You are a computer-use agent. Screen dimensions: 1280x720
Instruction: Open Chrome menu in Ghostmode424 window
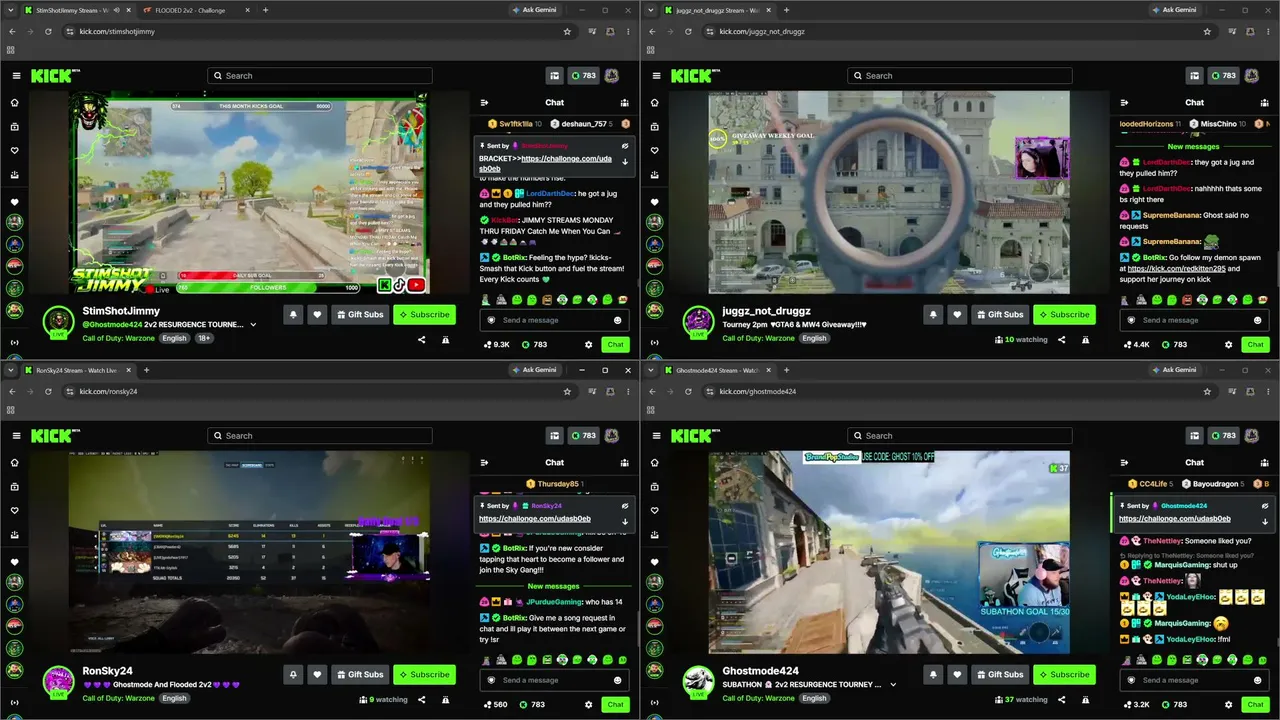[x=1268, y=391]
